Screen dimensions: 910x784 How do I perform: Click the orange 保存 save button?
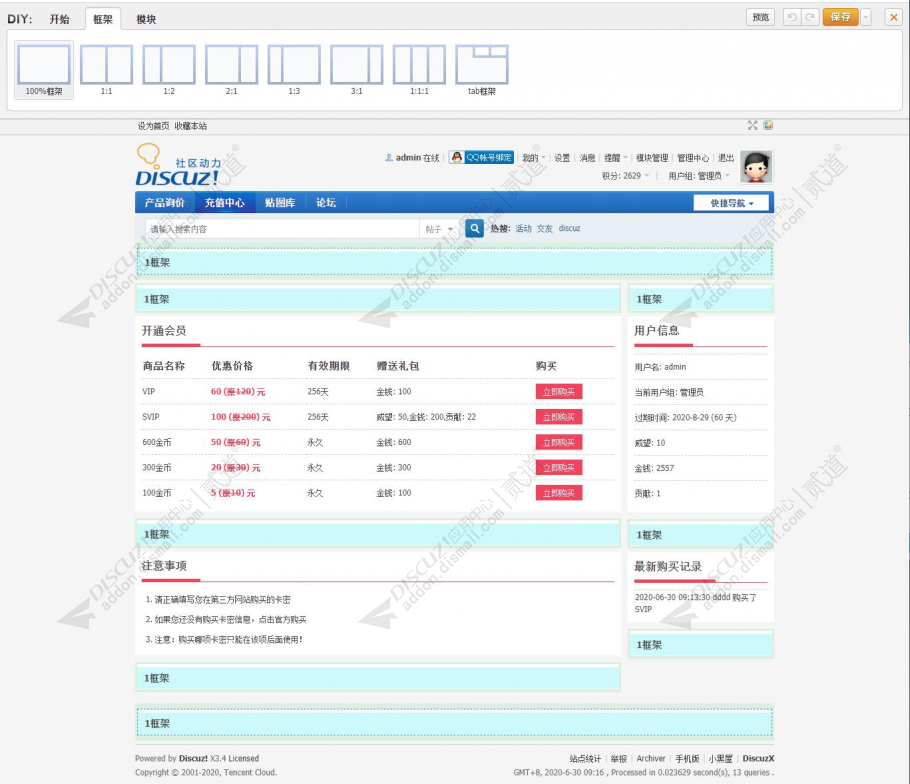(x=840, y=17)
